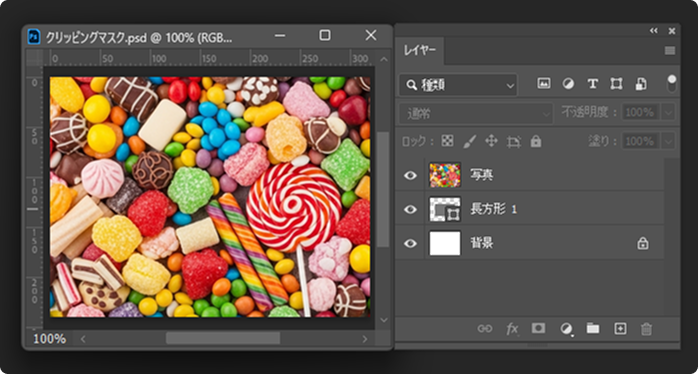This screenshot has height=374, width=698.
Task: Delete layer with trash icon
Action: tap(646, 329)
